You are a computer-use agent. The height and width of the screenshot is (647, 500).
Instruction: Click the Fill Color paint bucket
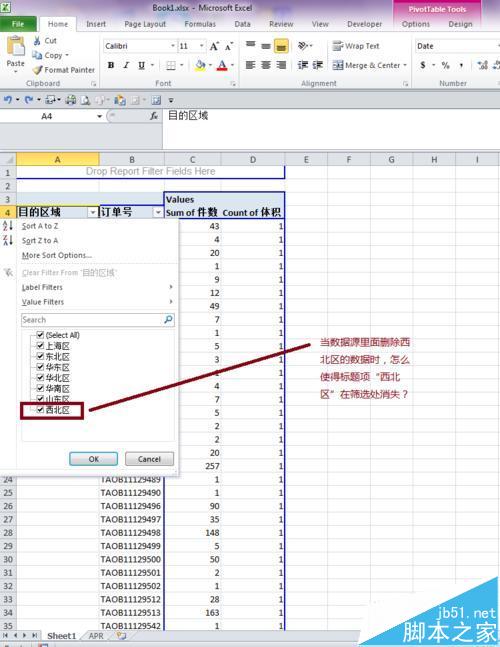tap(200, 65)
